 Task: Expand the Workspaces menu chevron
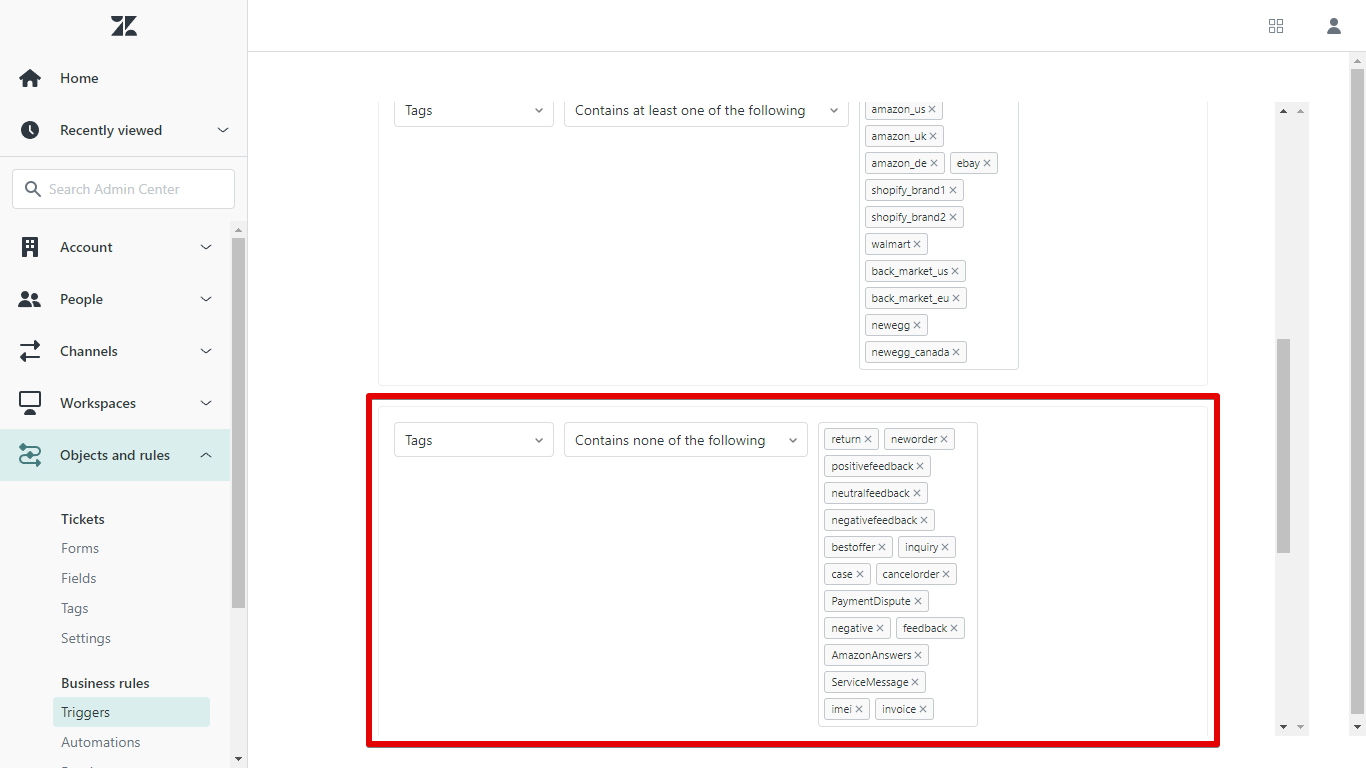coord(206,403)
